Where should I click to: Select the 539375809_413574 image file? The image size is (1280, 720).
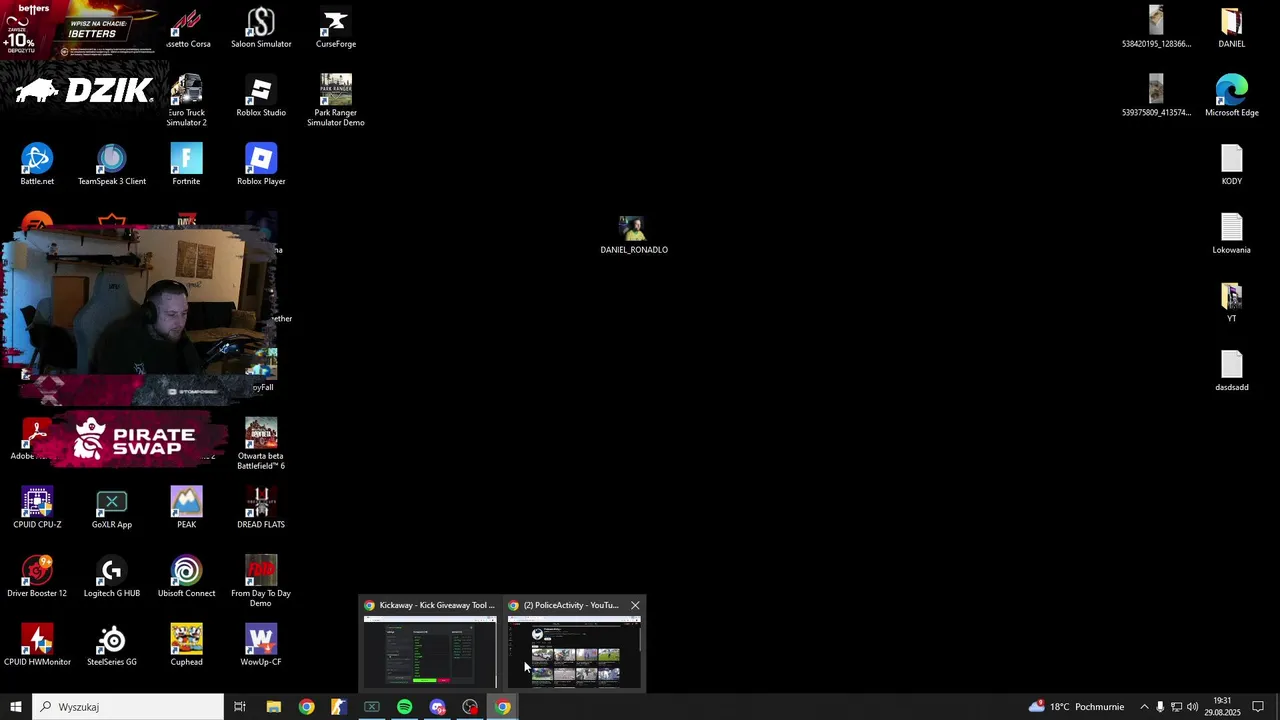click(1156, 96)
